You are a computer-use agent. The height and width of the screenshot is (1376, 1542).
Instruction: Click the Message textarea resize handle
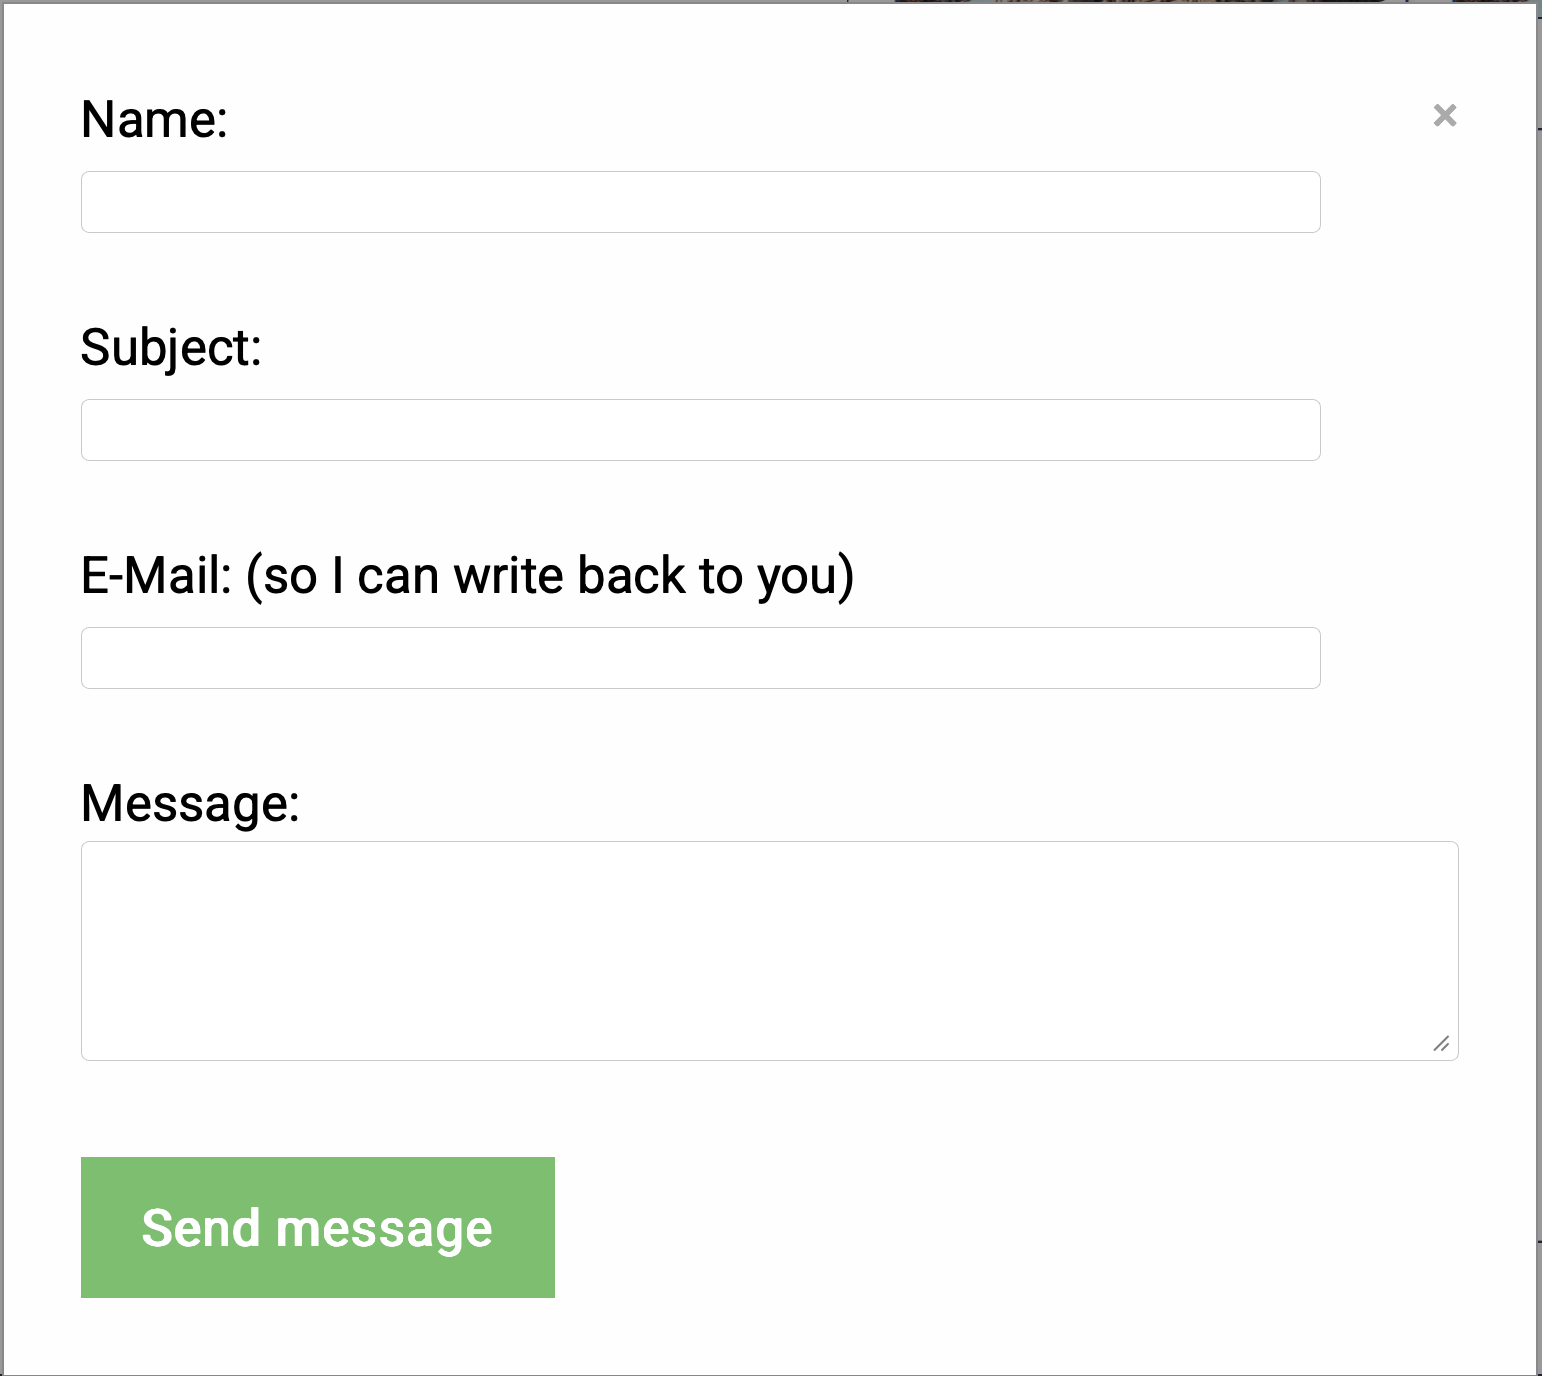click(1441, 1044)
